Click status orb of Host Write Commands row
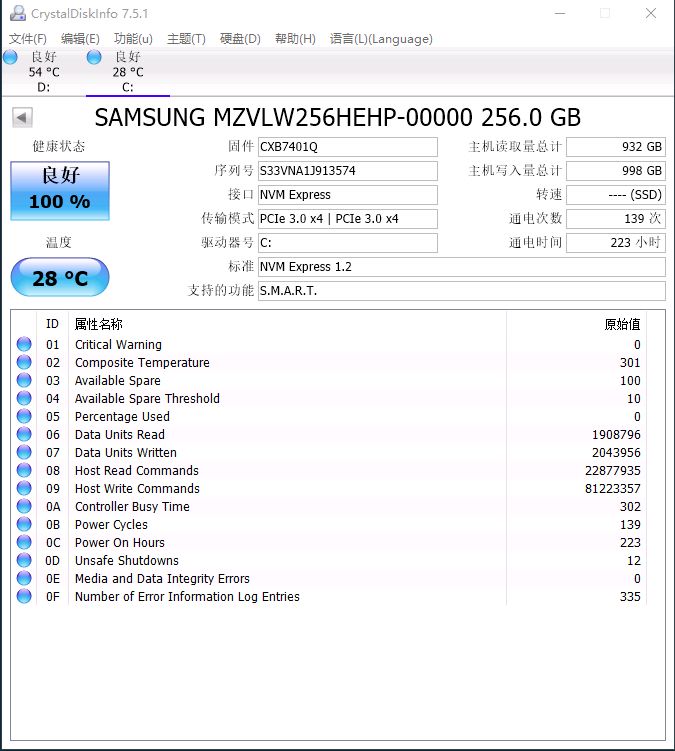675x751 pixels. 24,488
